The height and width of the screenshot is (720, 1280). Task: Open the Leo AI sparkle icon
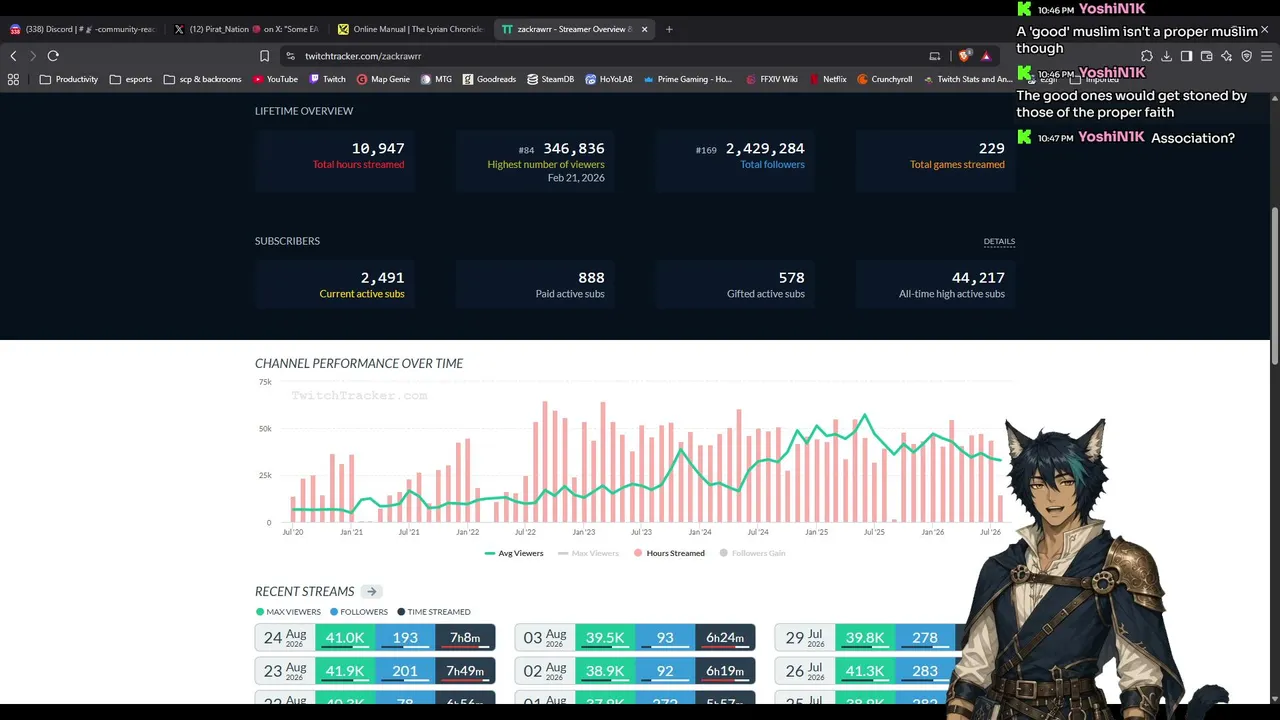tap(1226, 56)
